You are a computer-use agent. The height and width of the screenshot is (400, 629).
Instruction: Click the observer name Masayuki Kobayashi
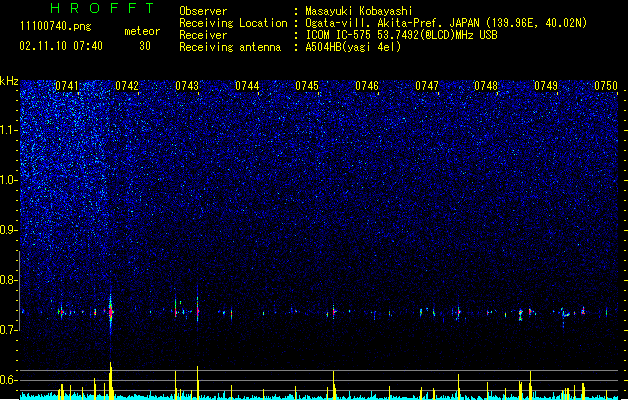(359, 11)
